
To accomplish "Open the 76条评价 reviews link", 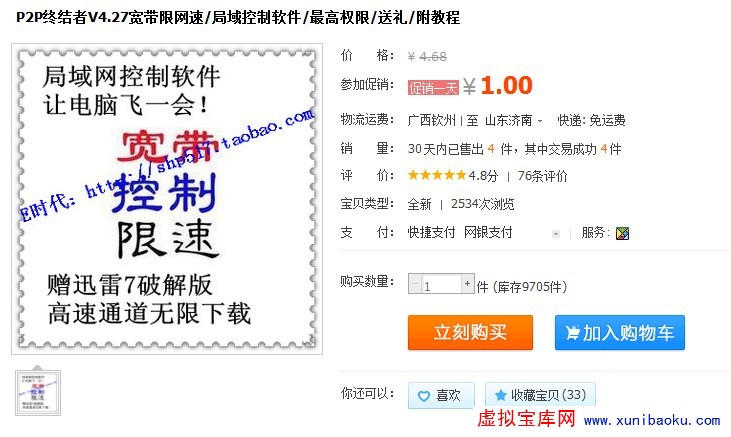I will [x=543, y=176].
